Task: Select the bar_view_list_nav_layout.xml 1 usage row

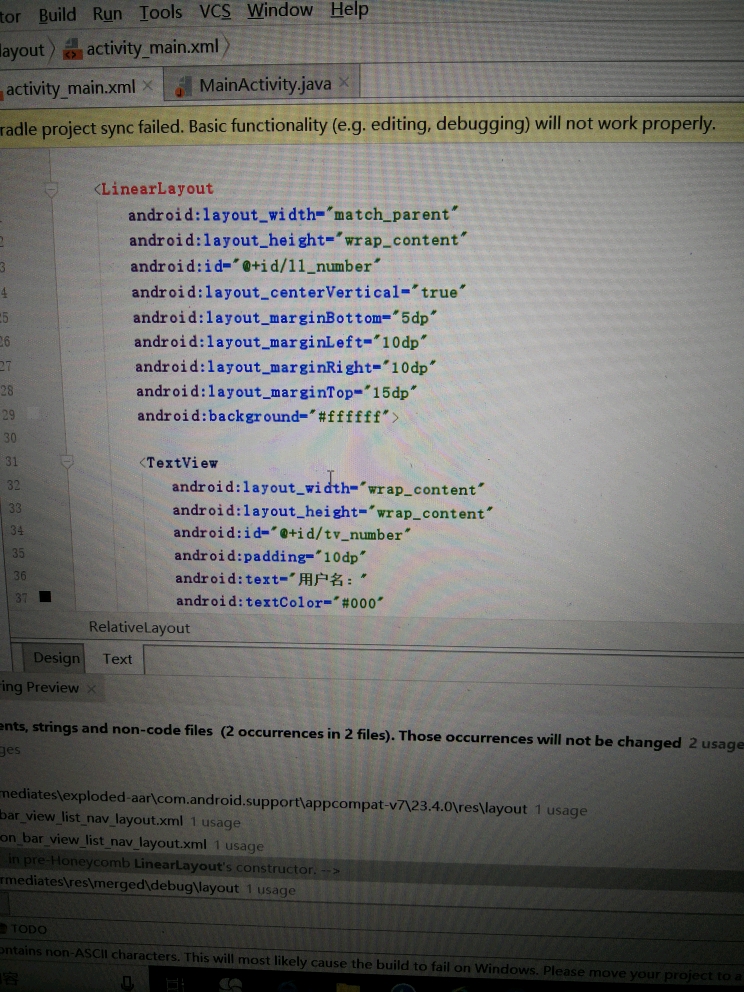Action: [120, 820]
